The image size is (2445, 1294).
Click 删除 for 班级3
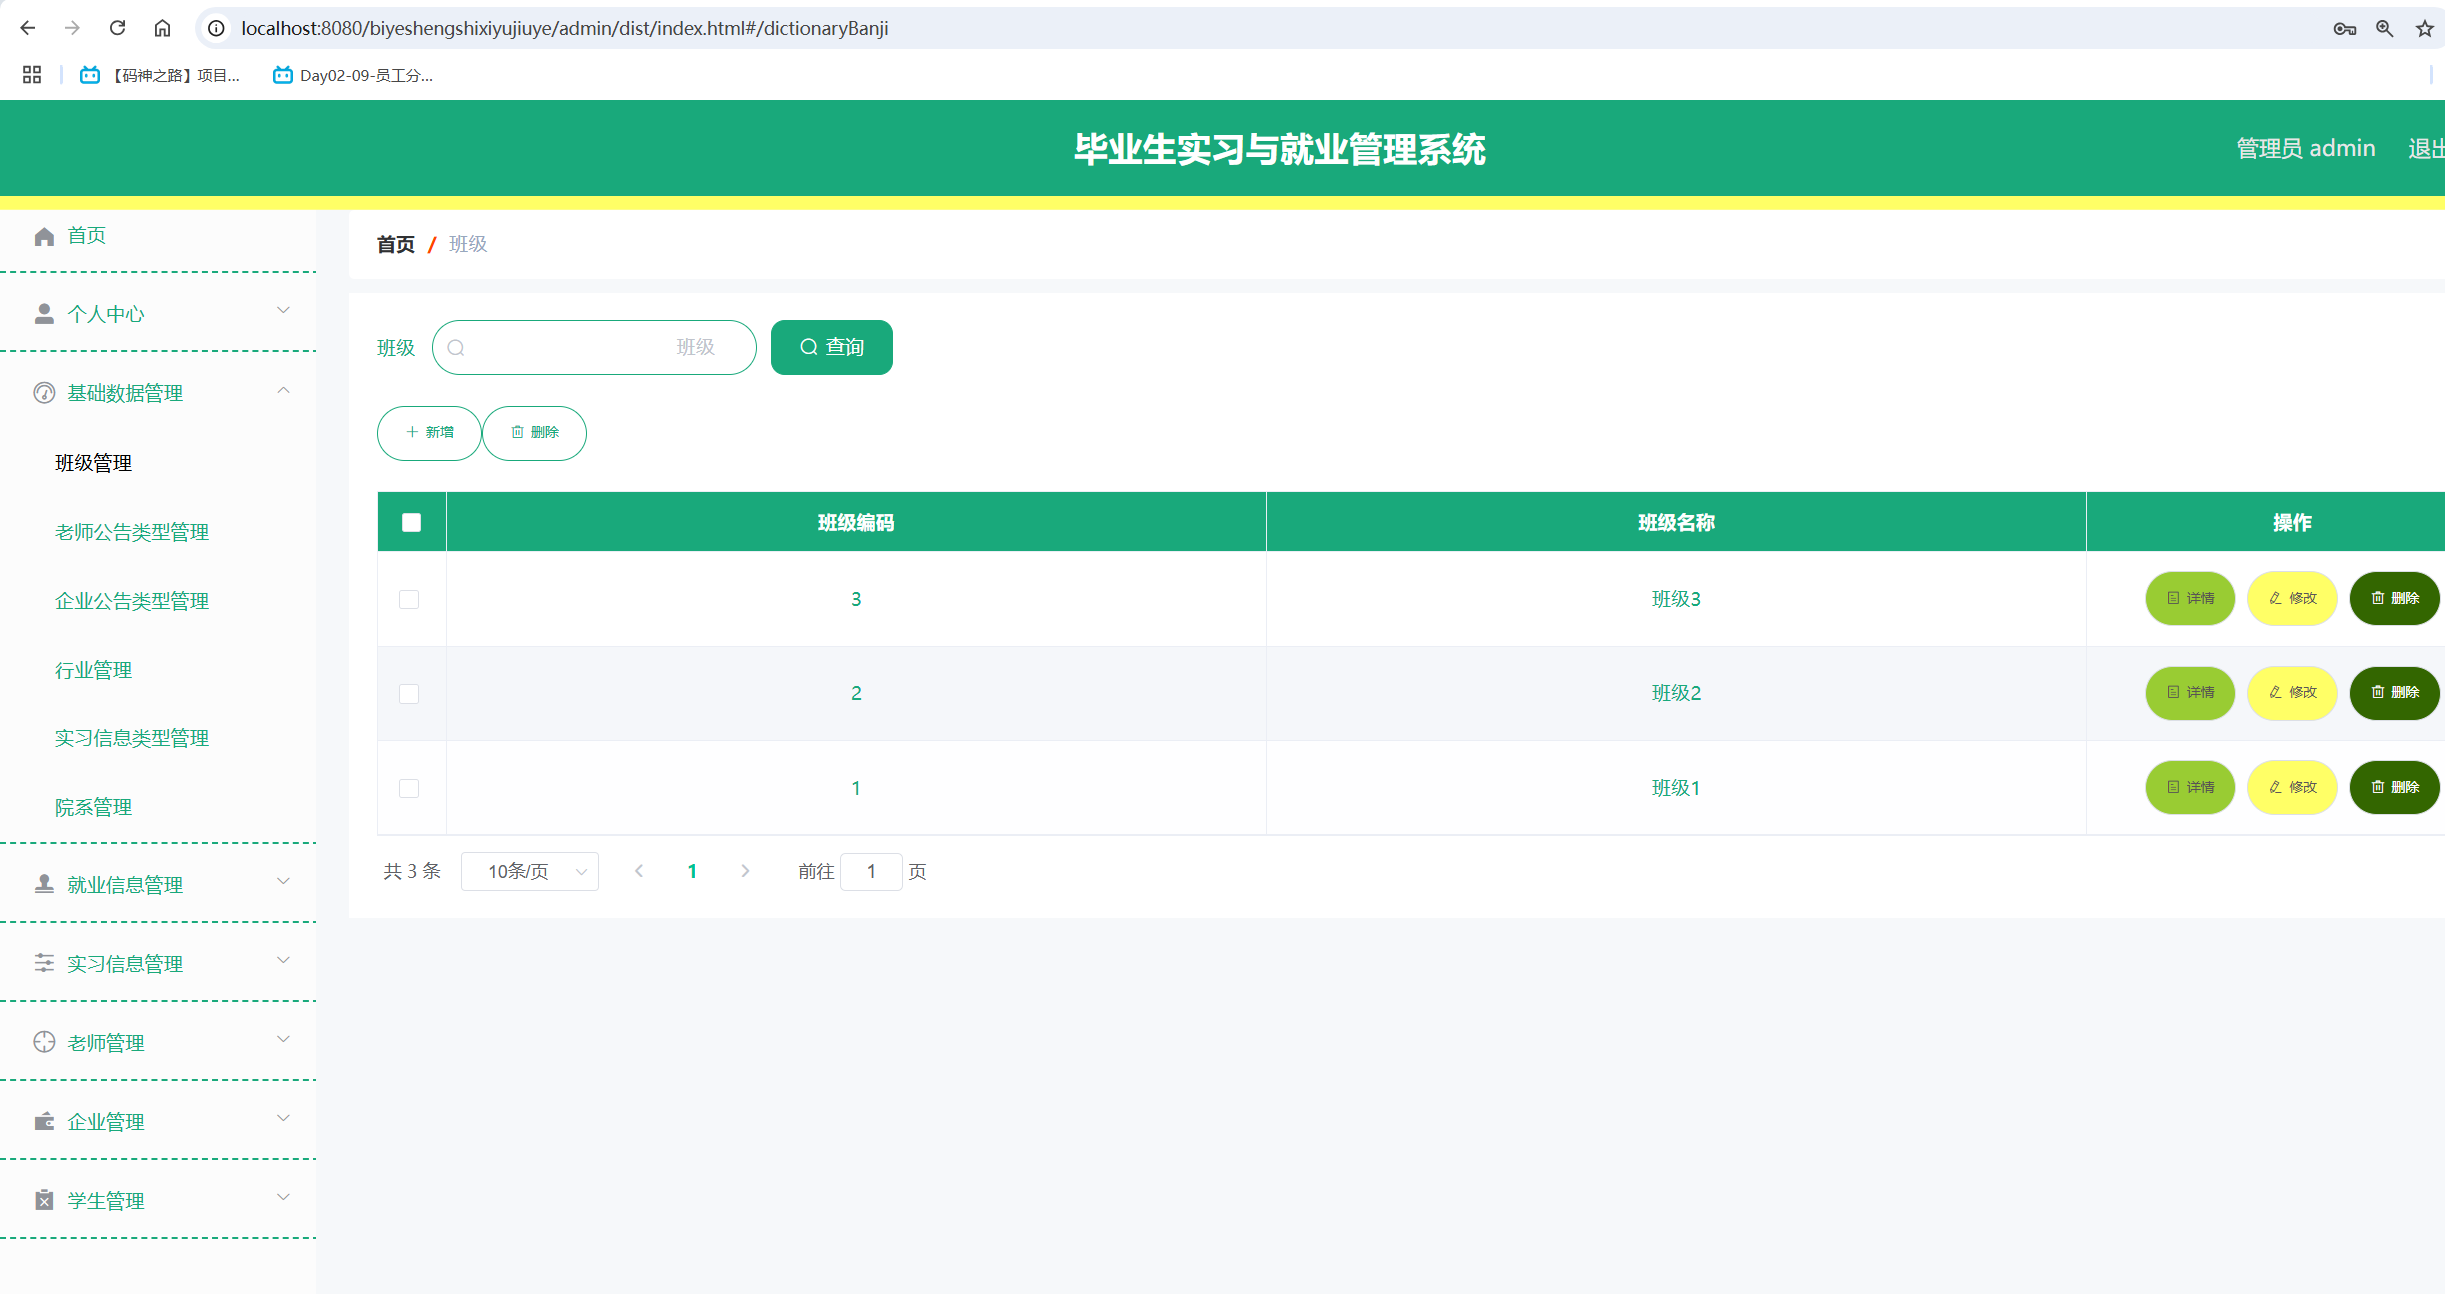point(2395,598)
